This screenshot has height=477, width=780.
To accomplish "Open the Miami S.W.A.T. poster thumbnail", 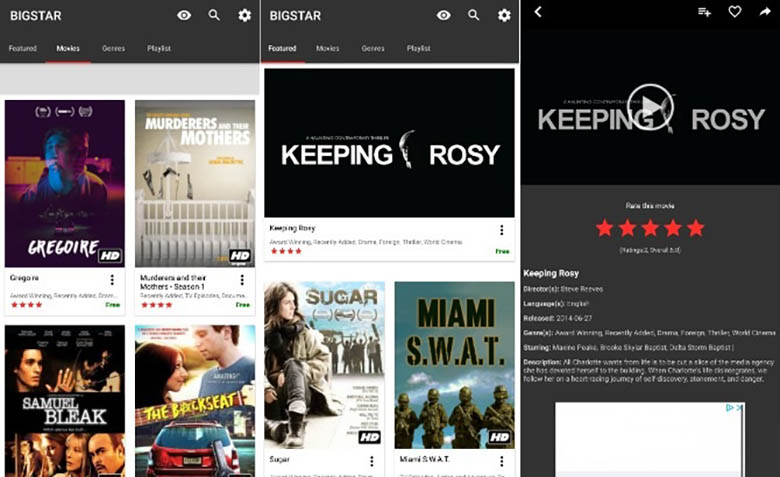I will click(x=455, y=365).
